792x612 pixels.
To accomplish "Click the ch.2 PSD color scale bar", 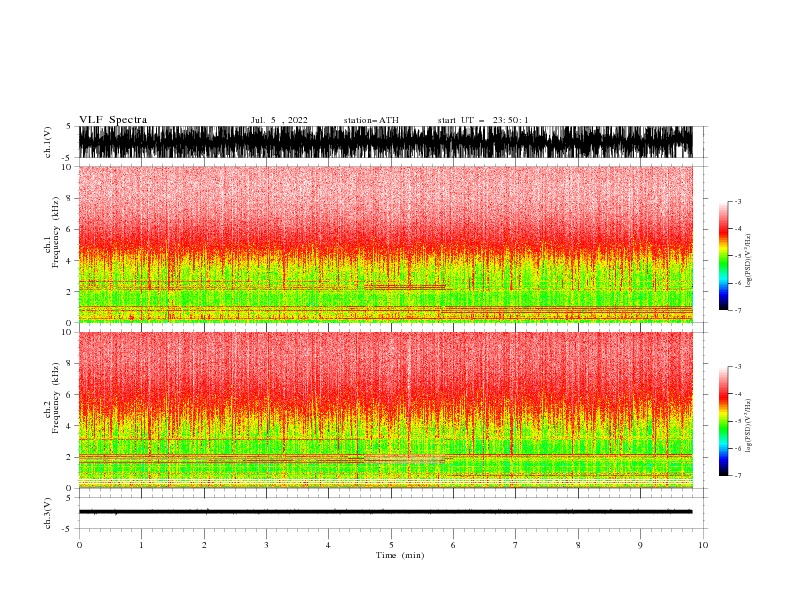I will coord(724,421).
